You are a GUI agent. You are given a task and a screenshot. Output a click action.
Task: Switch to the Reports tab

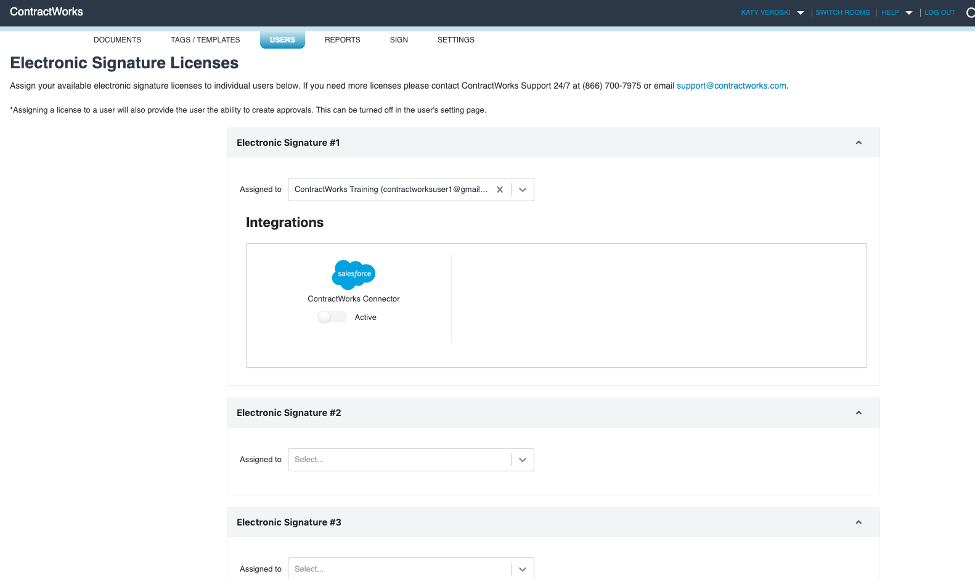coord(342,40)
